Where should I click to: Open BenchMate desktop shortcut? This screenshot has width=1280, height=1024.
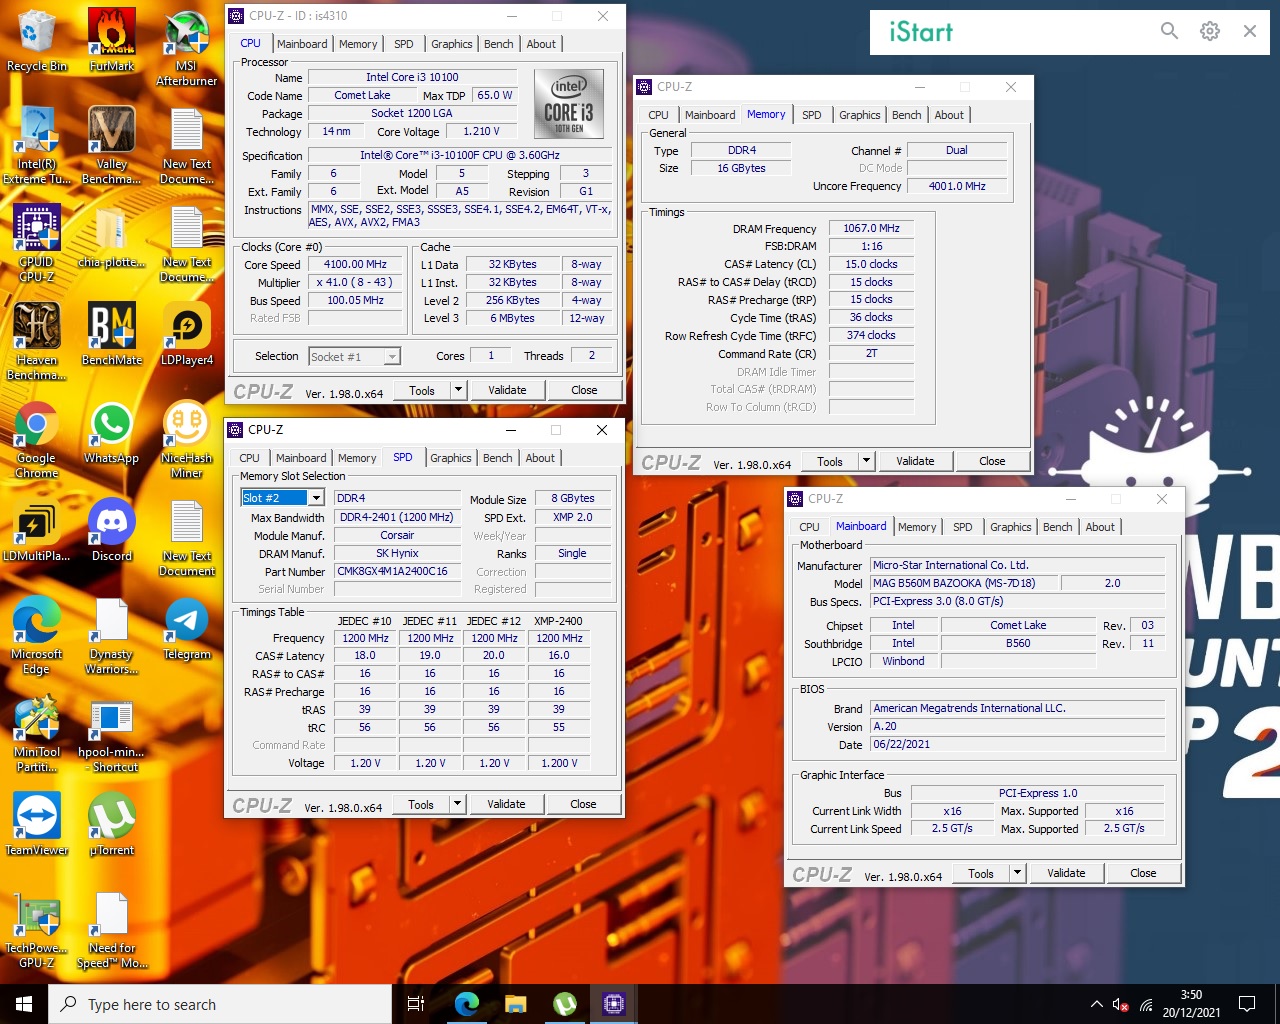click(112, 335)
